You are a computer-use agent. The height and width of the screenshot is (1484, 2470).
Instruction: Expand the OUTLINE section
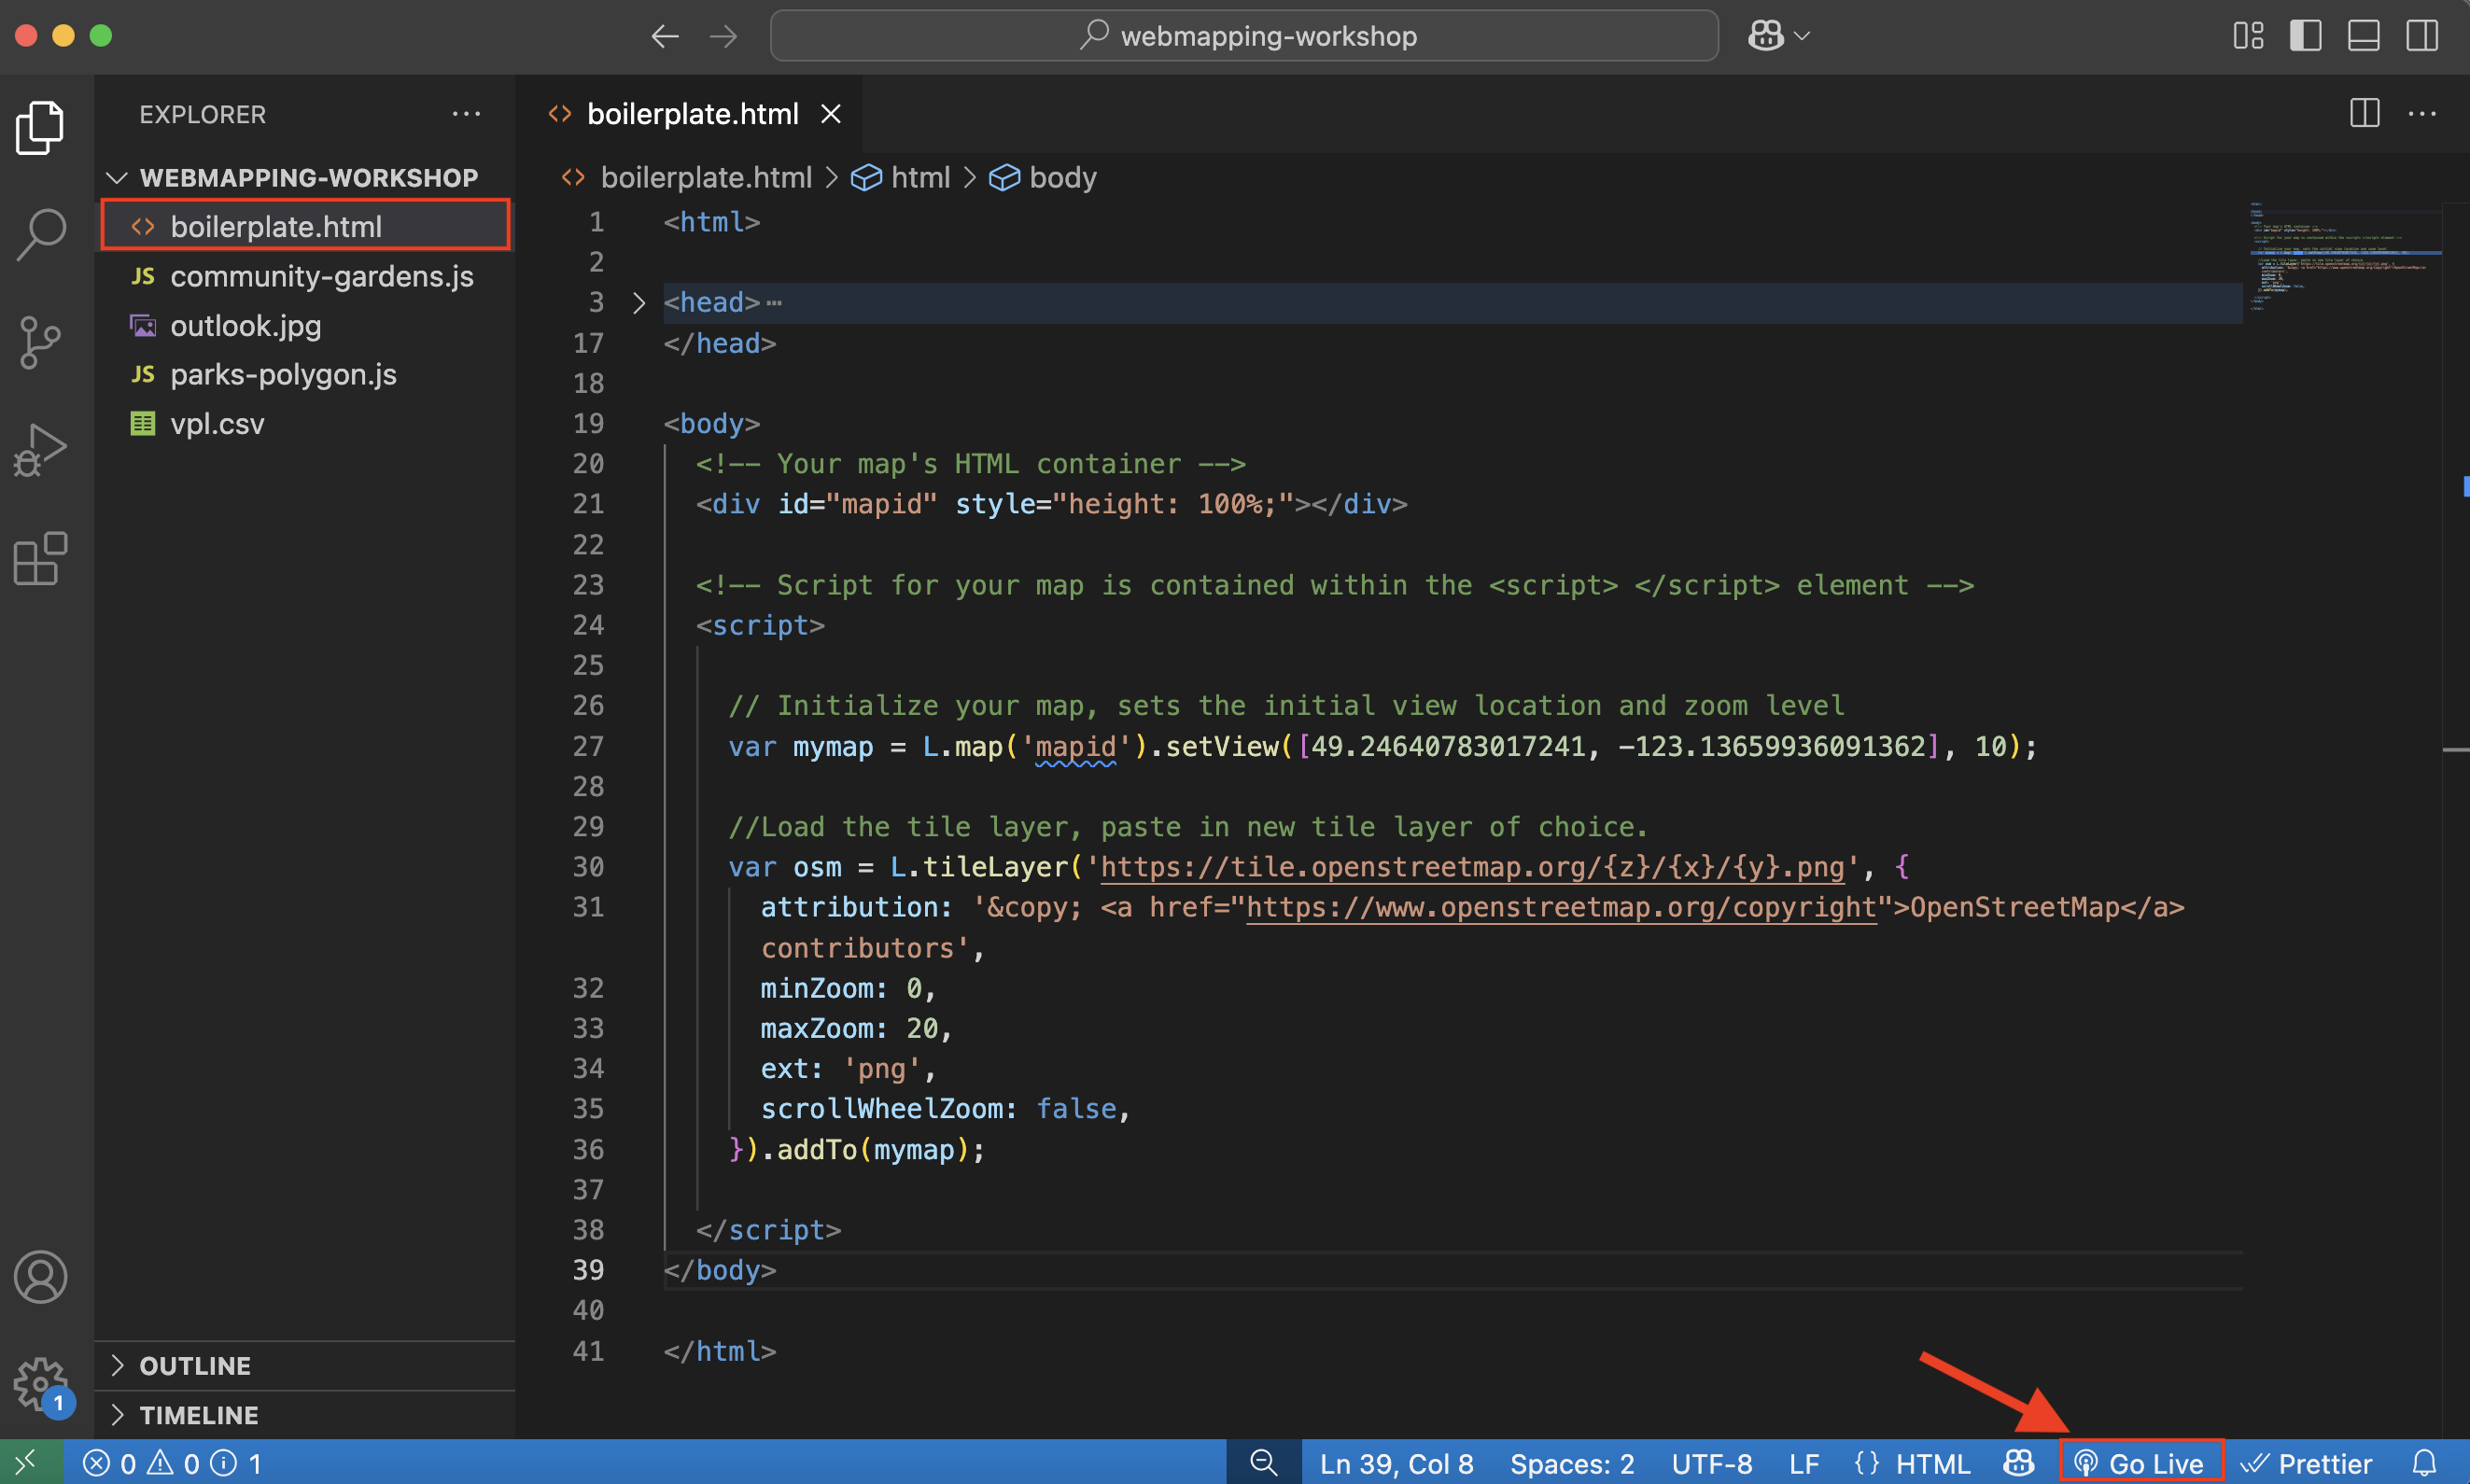point(306,1366)
